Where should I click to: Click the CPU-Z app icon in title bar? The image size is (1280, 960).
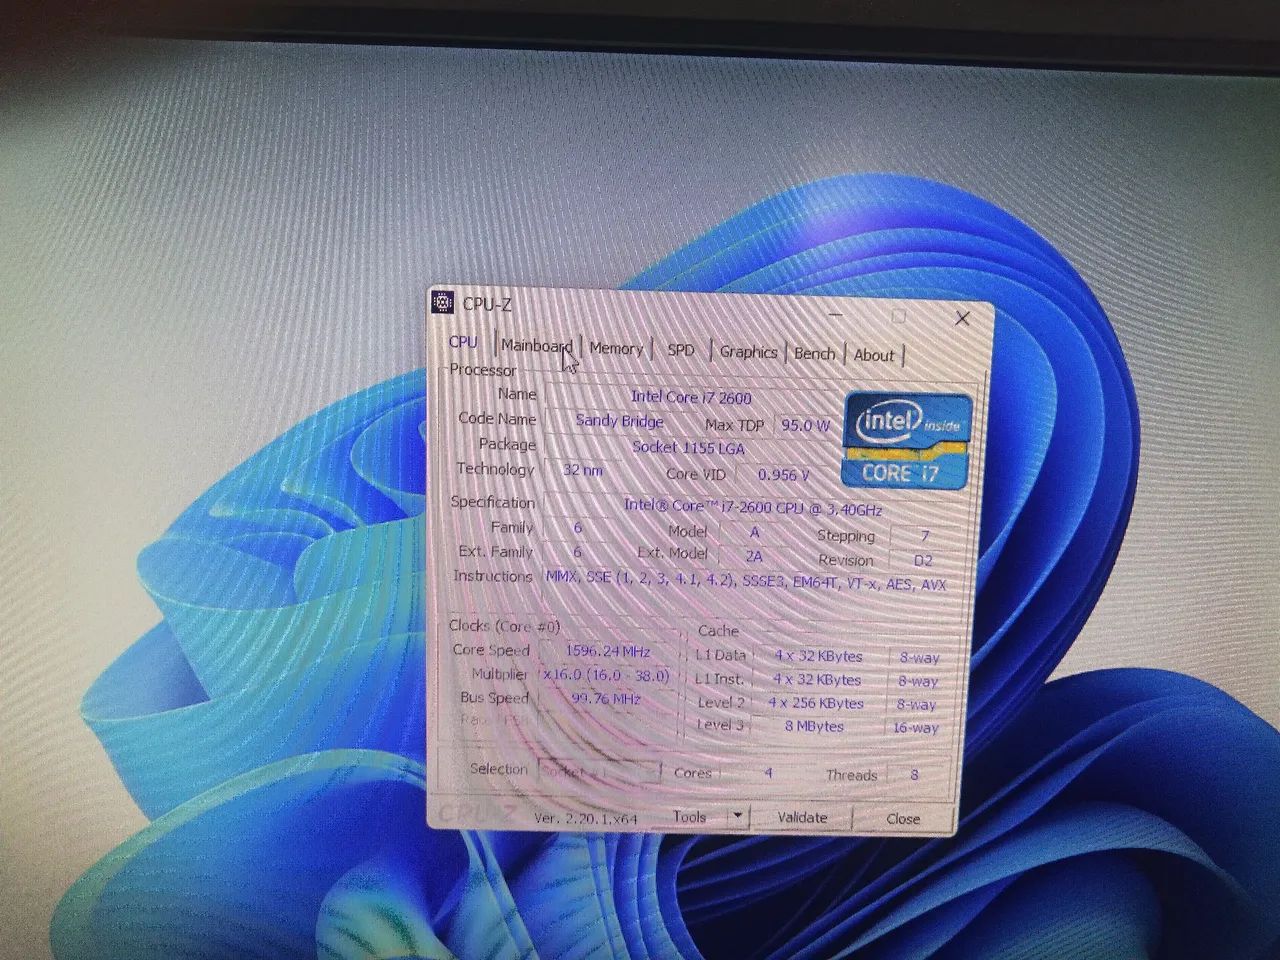point(442,302)
